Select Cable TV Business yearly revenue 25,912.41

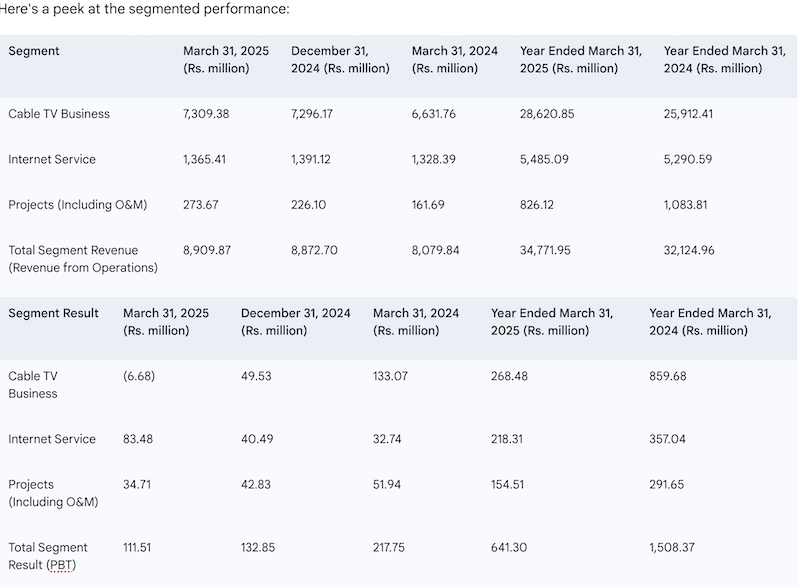pos(688,114)
